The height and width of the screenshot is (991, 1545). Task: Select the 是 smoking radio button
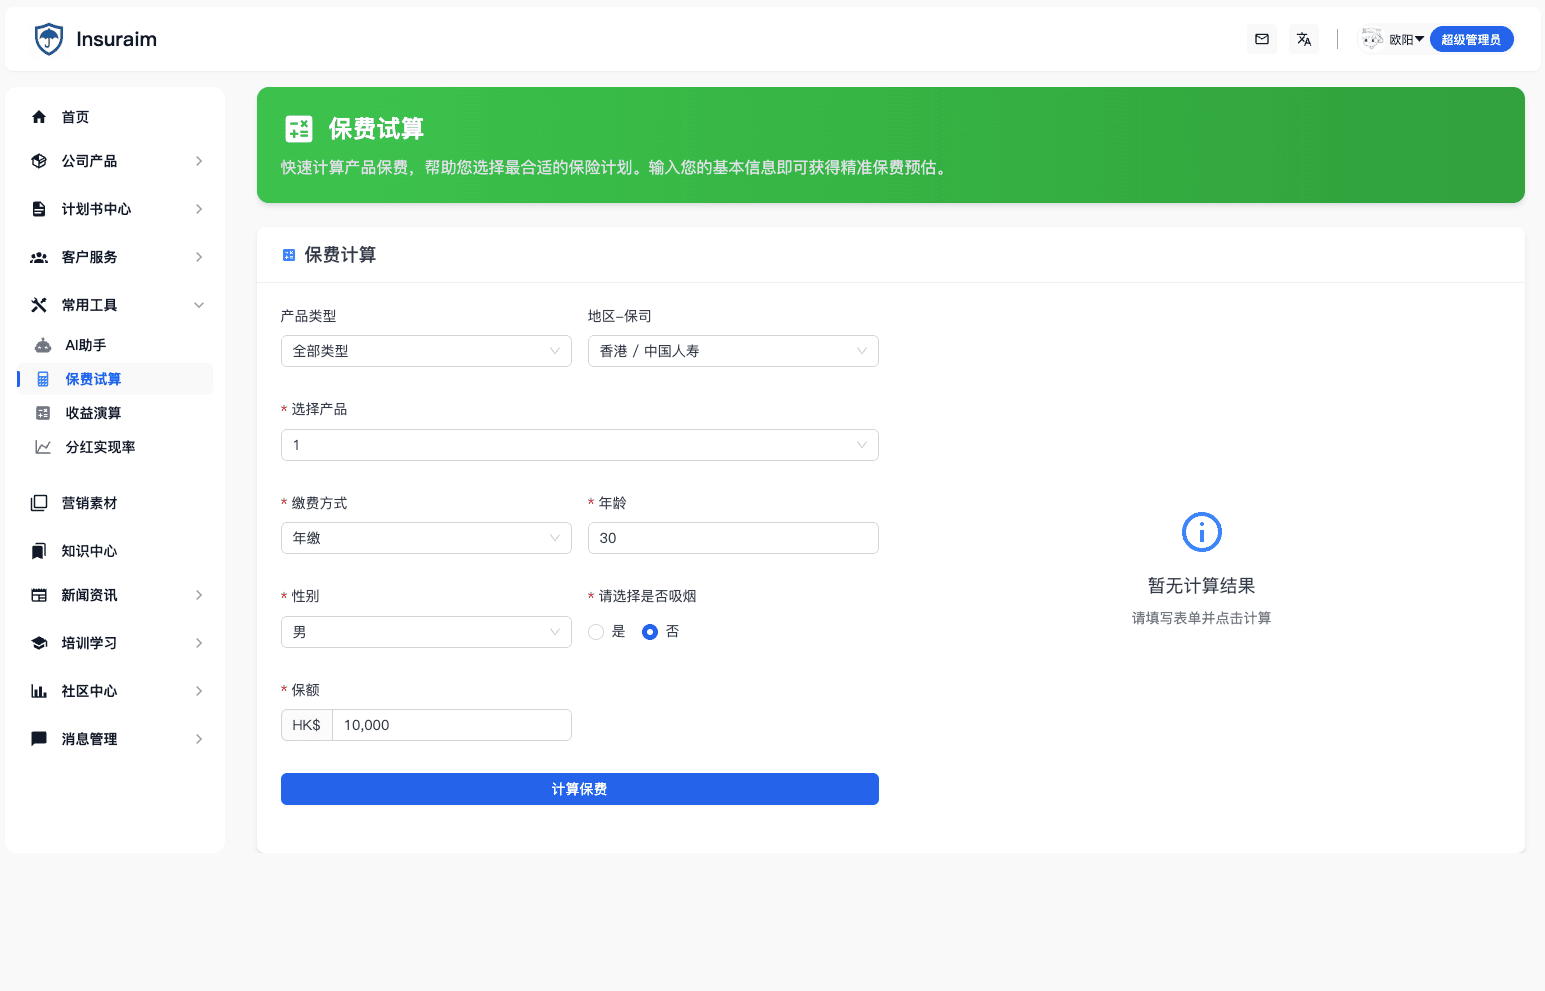pyautogui.click(x=596, y=631)
